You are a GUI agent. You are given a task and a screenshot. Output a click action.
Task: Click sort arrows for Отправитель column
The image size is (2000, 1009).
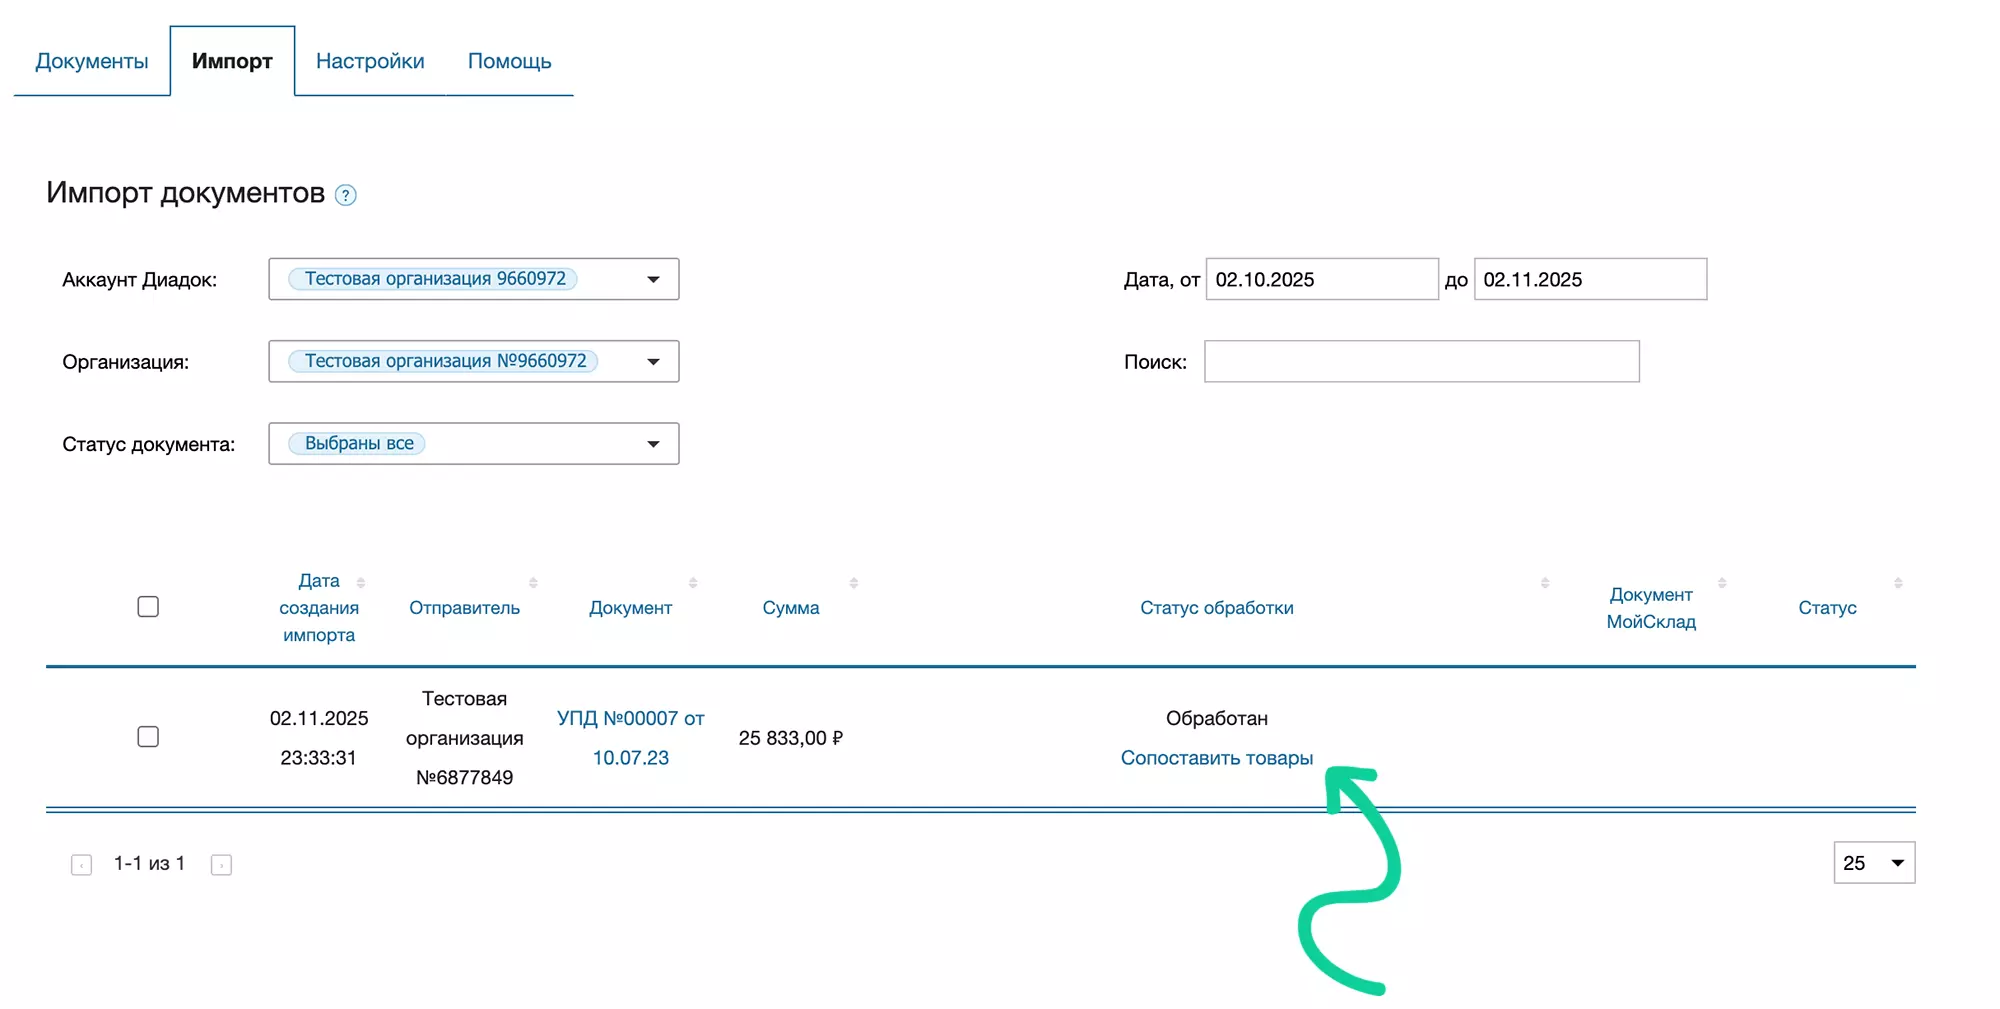[533, 582]
